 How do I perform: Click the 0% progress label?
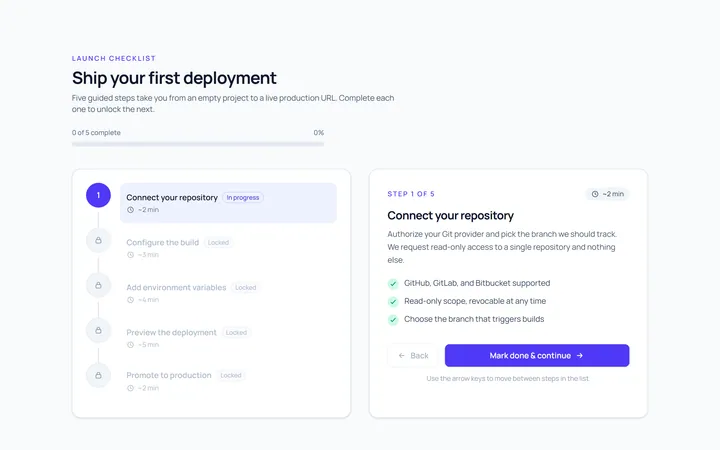(x=319, y=133)
